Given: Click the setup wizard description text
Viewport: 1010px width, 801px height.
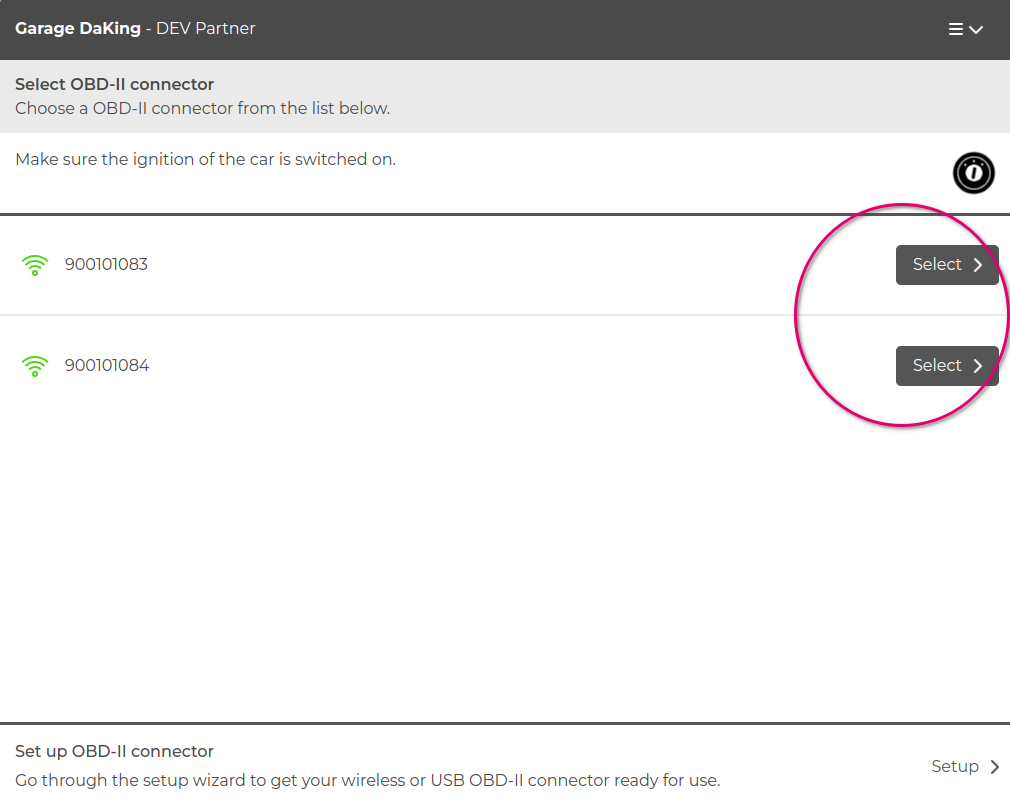Looking at the screenshot, I should click(367, 780).
